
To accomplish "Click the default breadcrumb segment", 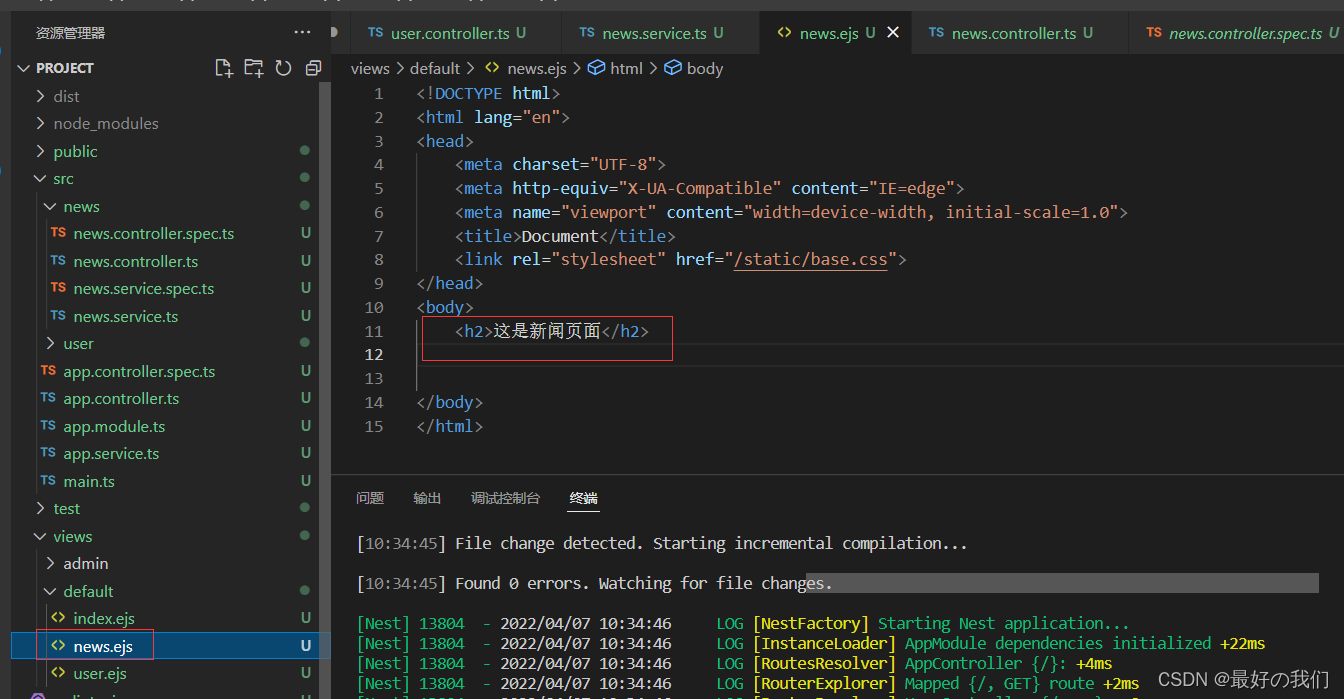I will pyautogui.click(x=435, y=68).
